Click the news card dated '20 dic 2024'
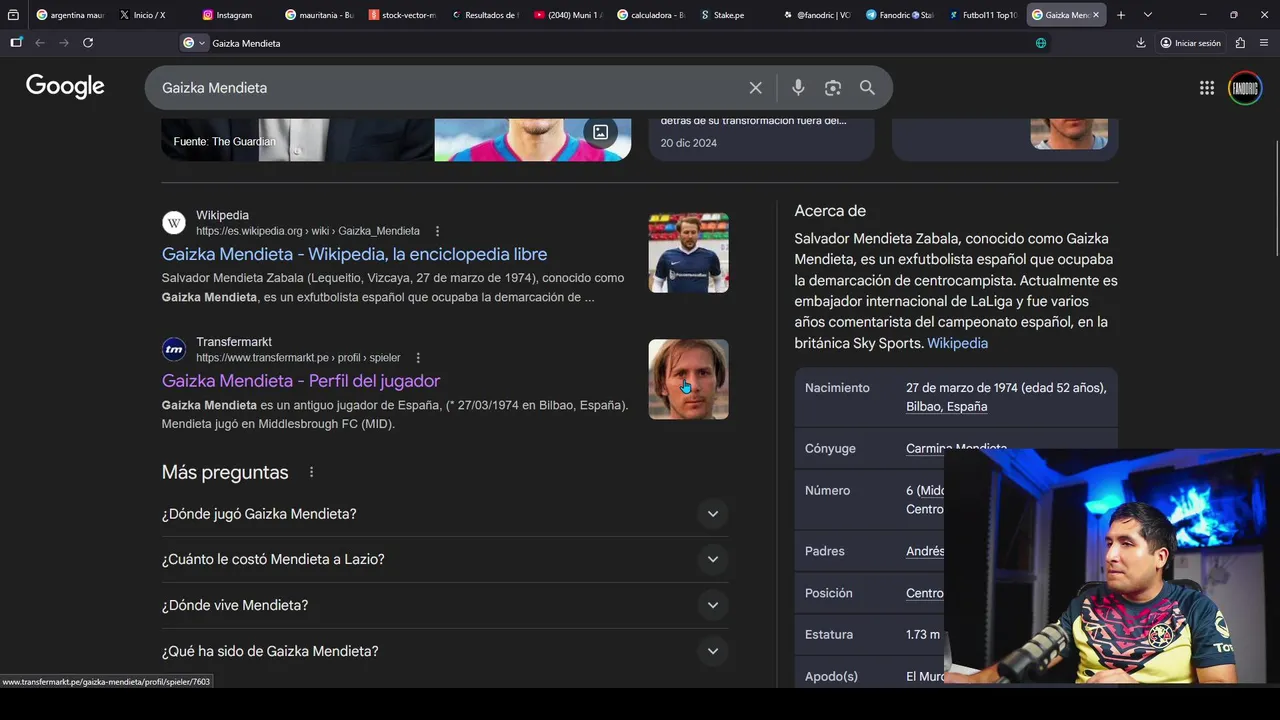 tap(762, 138)
